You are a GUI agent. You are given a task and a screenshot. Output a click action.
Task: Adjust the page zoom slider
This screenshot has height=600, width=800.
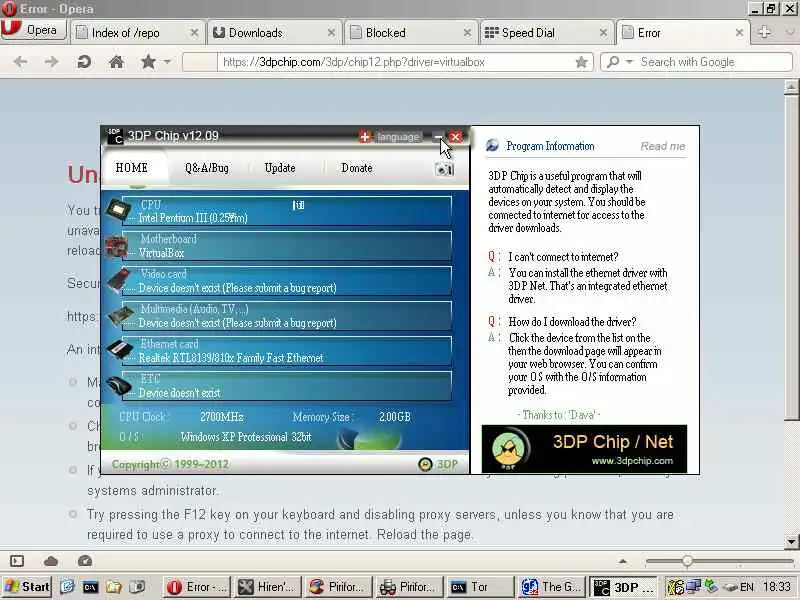click(687, 561)
